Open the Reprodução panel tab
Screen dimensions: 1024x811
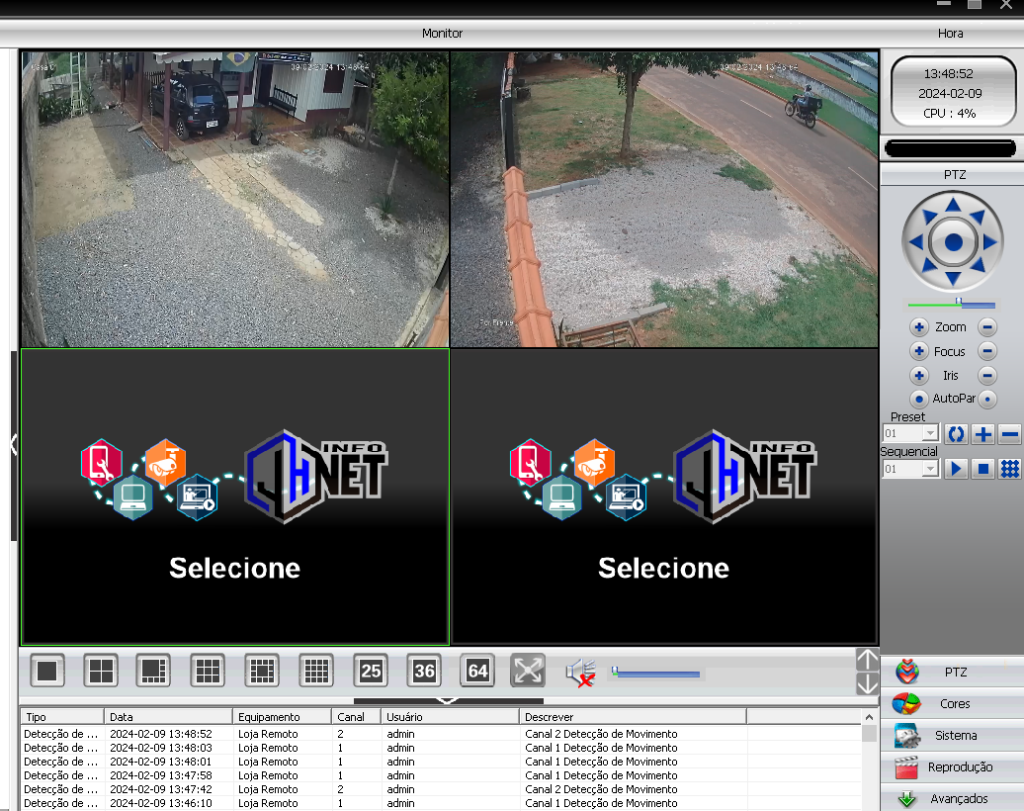tap(951, 767)
